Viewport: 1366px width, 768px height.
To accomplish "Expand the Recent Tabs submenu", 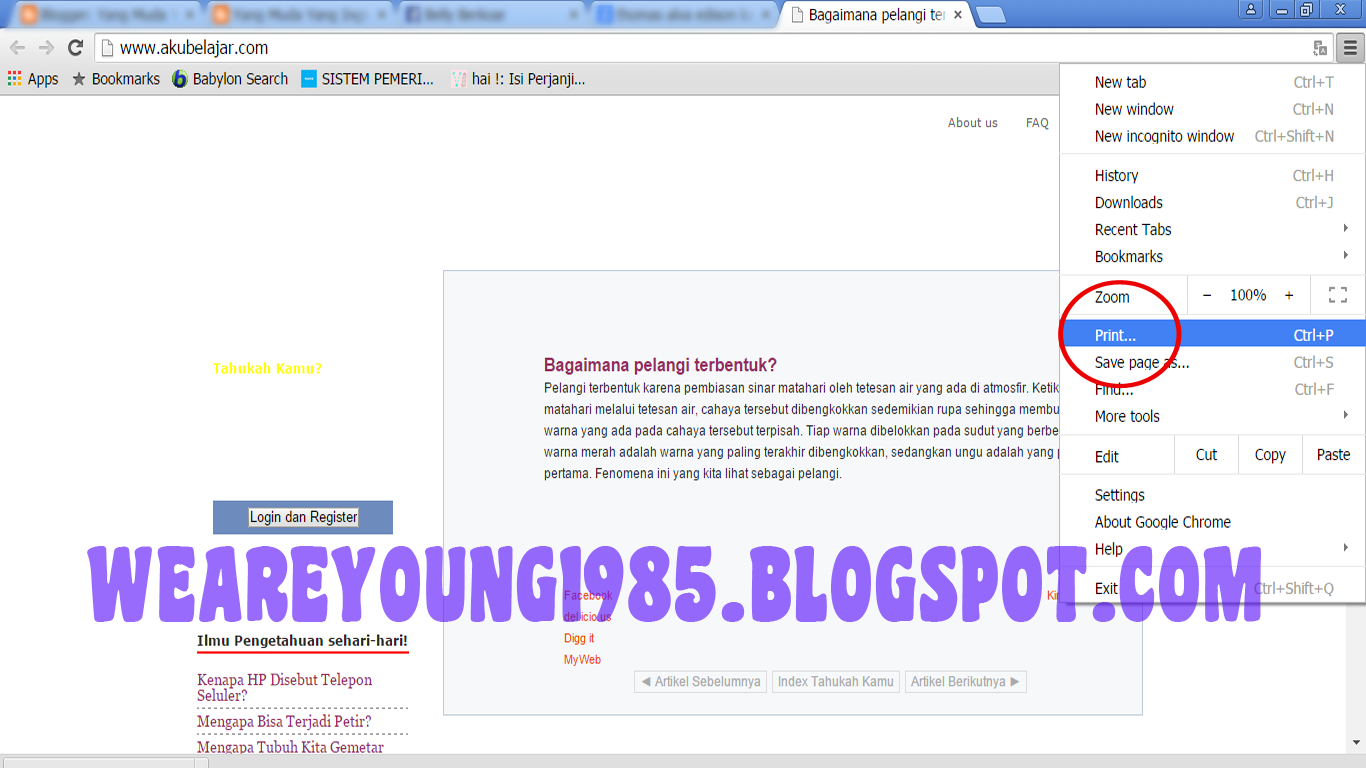I will click(x=1212, y=229).
